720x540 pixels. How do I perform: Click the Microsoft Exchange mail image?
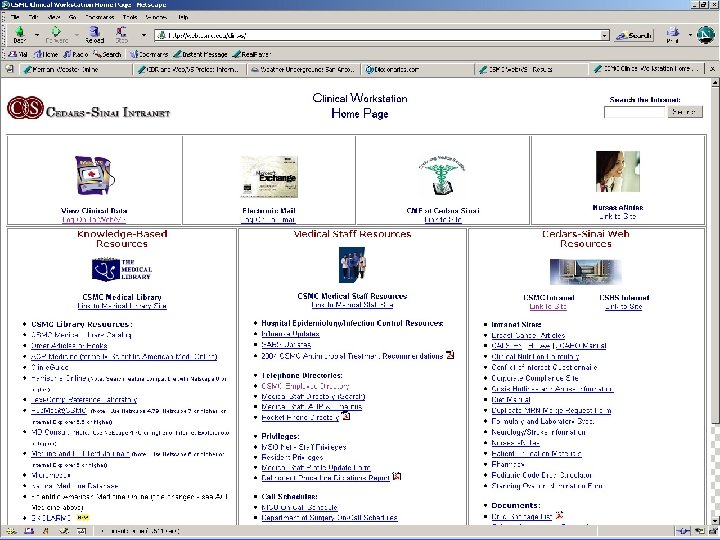269,177
